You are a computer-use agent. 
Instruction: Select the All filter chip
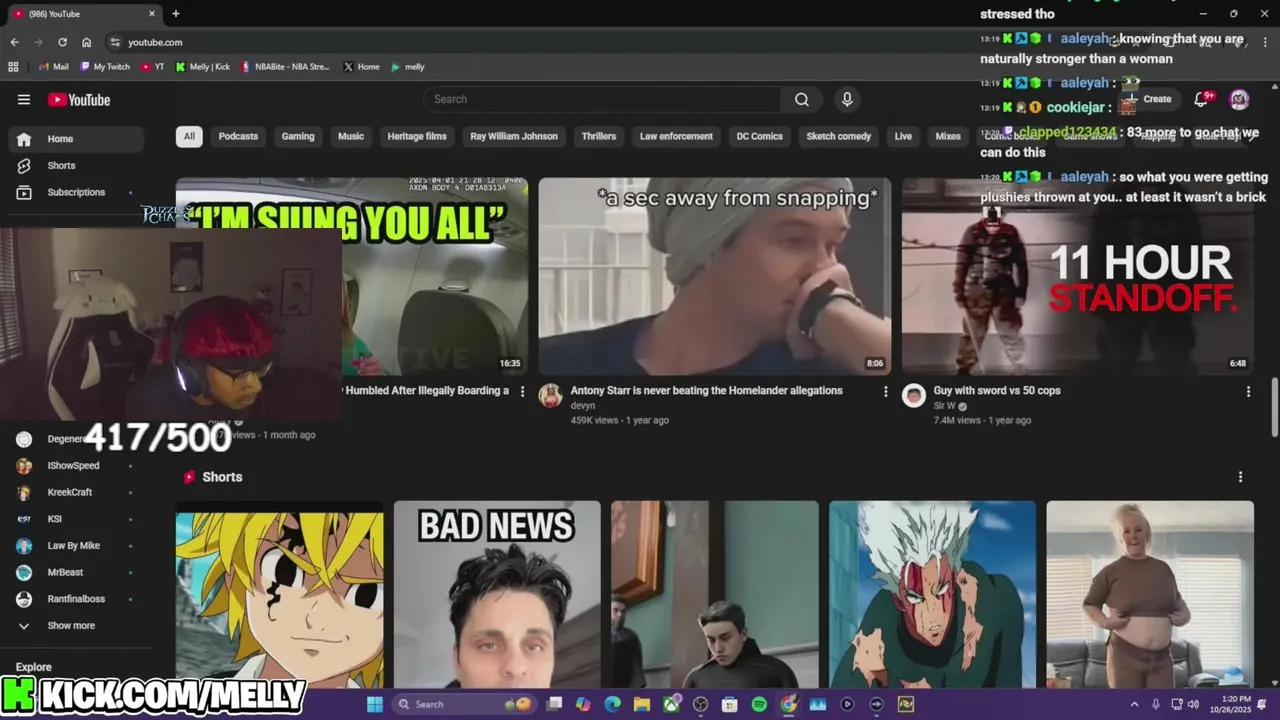(x=189, y=136)
